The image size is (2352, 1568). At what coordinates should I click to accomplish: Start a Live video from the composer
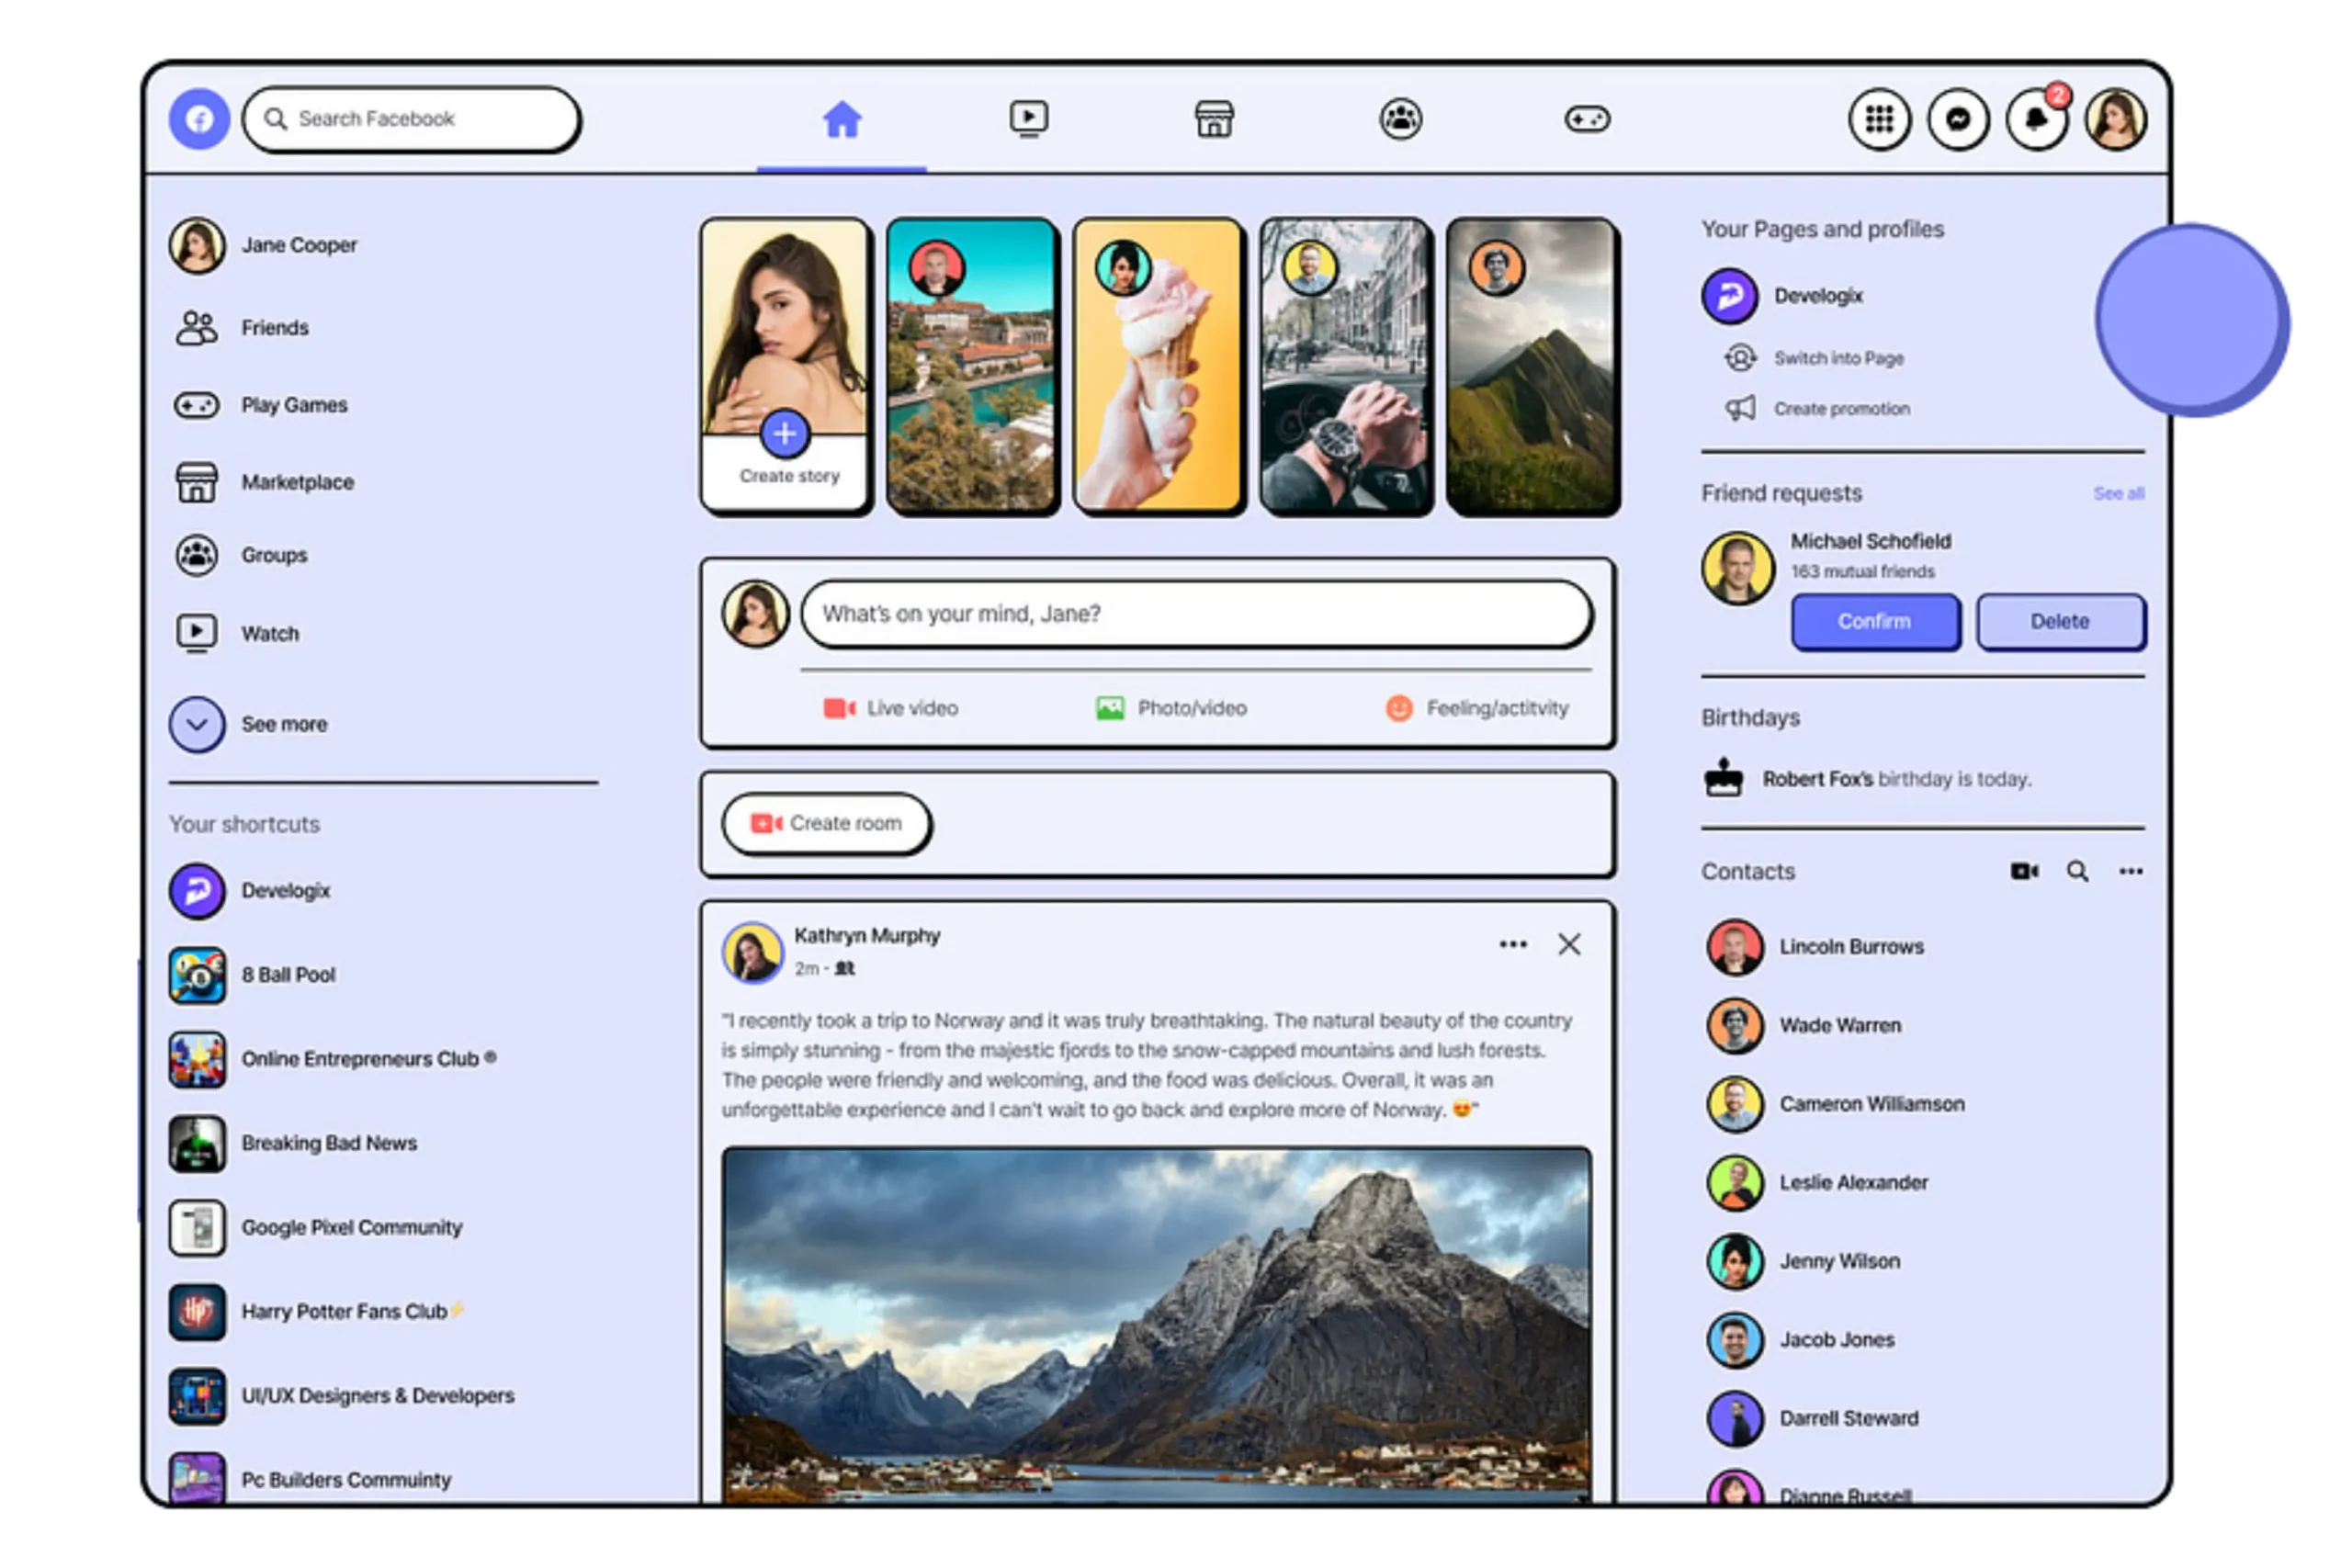point(891,708)
